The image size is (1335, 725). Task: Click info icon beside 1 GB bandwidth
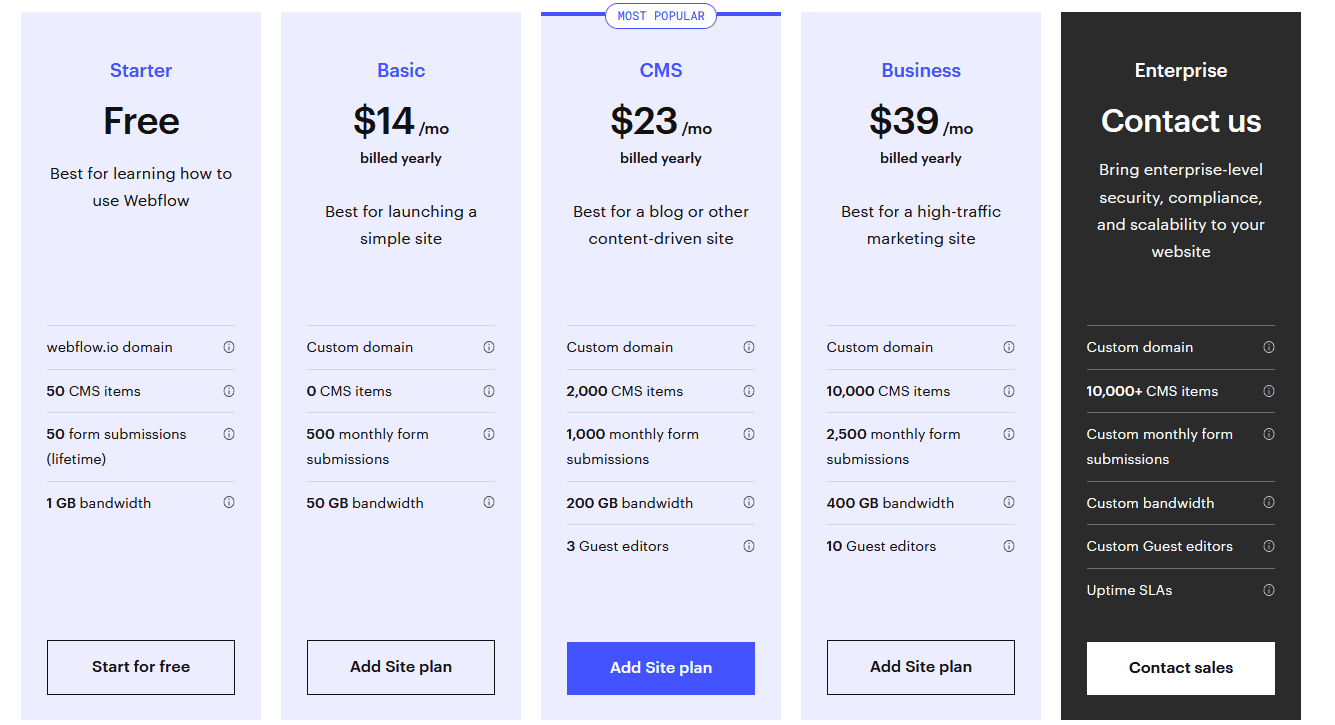[x=229, y=503]
